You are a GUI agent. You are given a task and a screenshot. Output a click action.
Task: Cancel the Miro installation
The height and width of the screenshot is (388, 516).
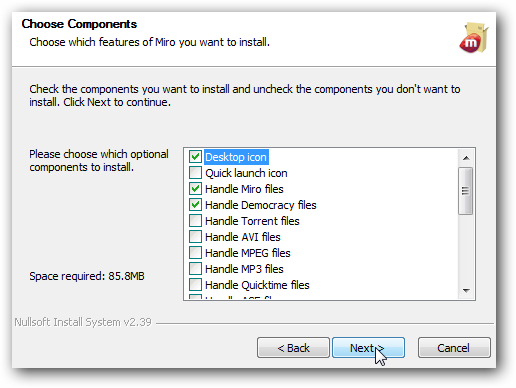click(x=454, y=348)
